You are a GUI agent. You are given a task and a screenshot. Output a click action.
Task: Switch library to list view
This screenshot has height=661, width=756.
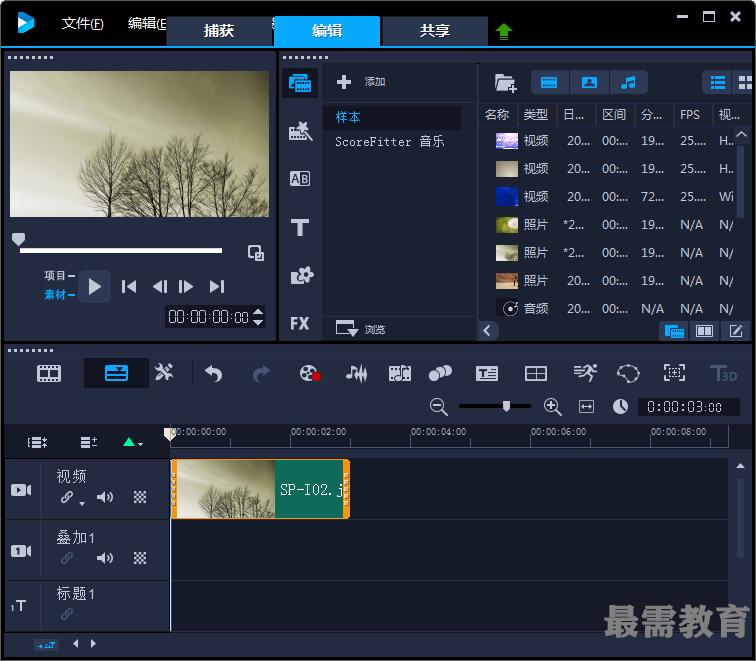pyautogui.click(x=717, y=83)
